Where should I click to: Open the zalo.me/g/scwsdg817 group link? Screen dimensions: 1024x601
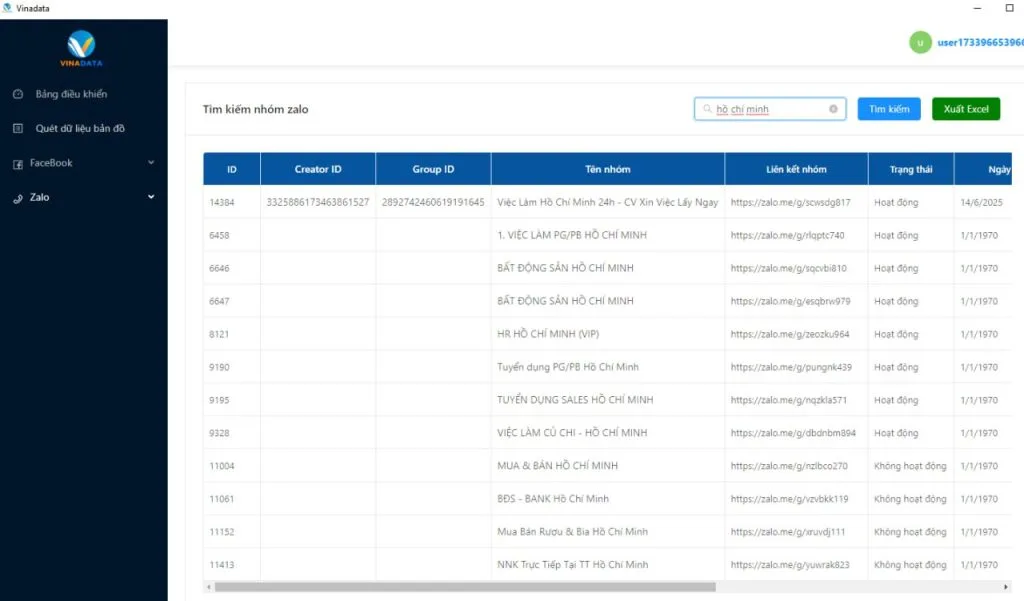click(790, 202)
